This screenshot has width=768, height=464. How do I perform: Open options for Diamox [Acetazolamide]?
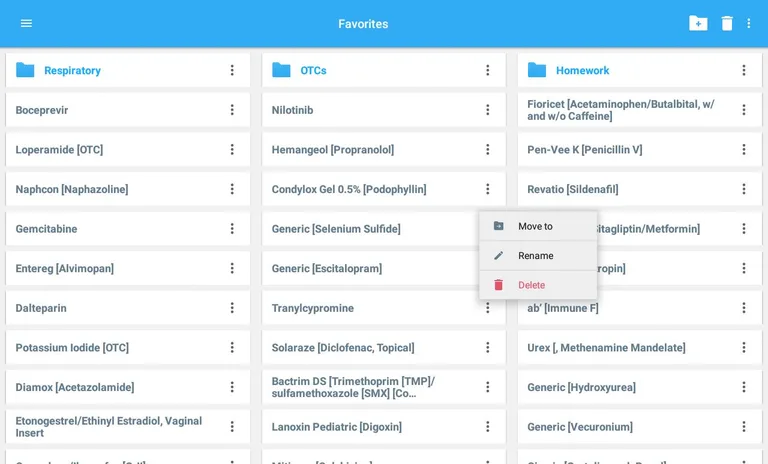coord(232,387)
